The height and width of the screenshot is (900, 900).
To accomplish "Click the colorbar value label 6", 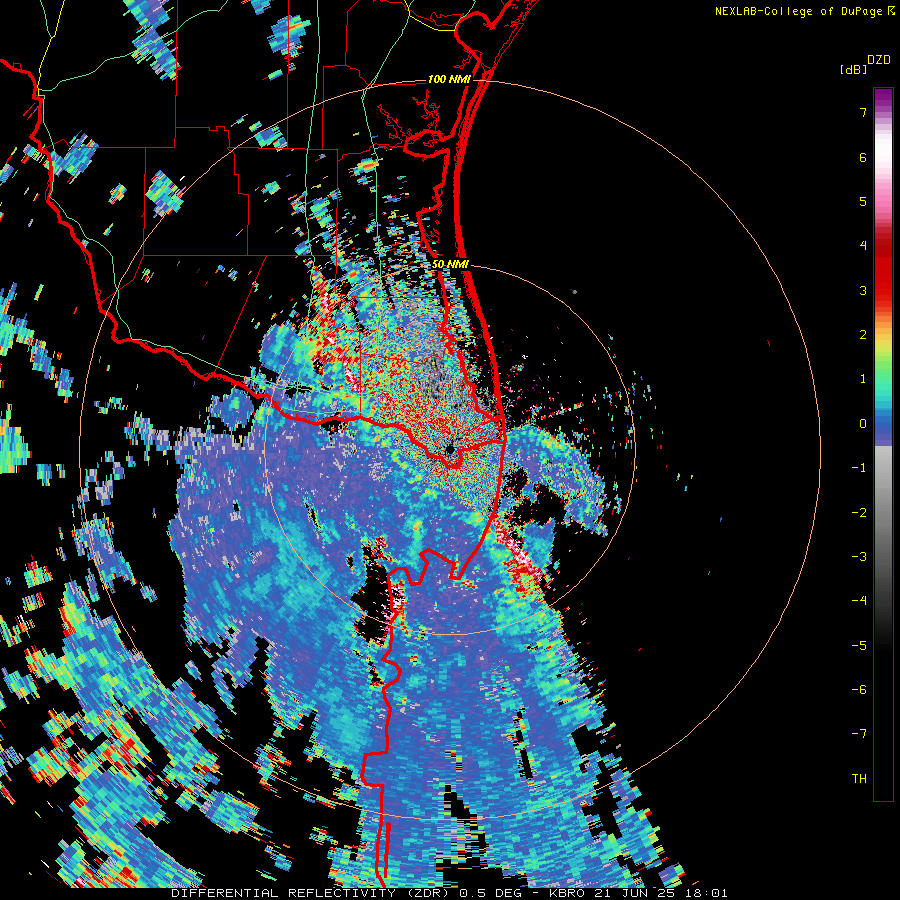I will tap(863, 157).
